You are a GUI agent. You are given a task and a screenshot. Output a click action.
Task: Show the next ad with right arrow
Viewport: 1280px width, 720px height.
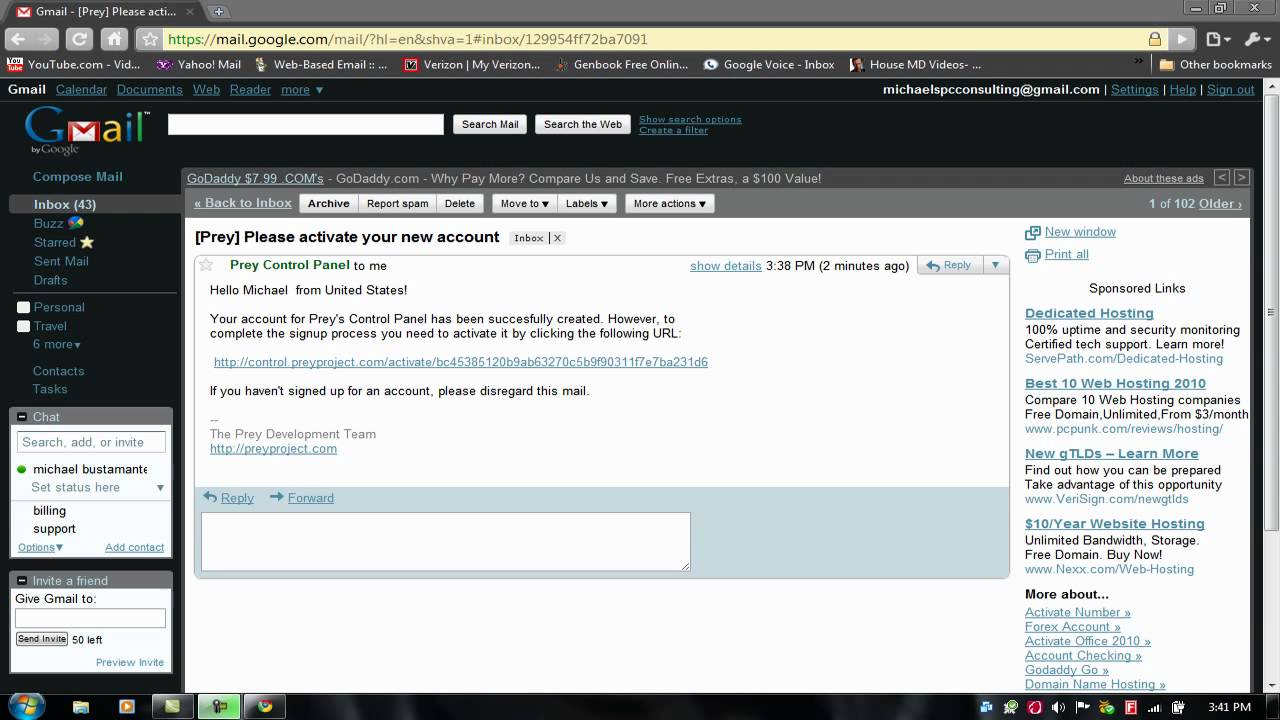click(x=1241, y=177)
